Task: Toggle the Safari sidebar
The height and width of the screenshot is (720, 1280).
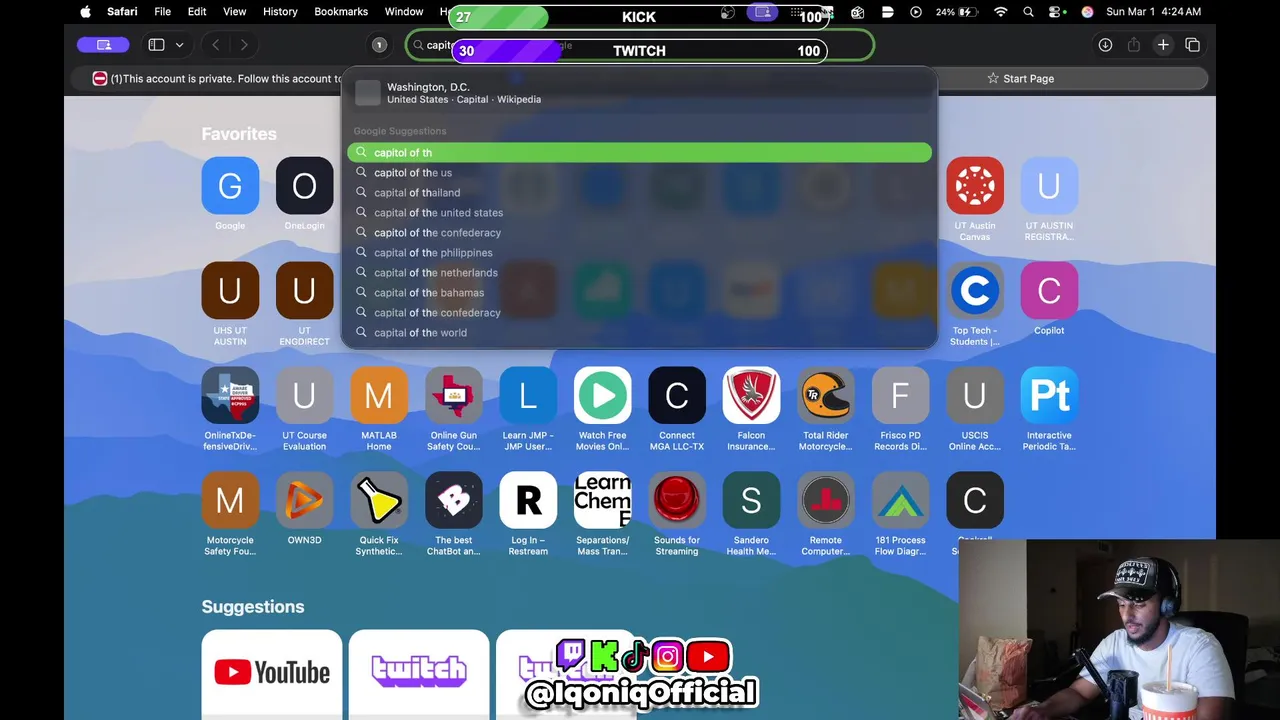Action: coord(156,45)
